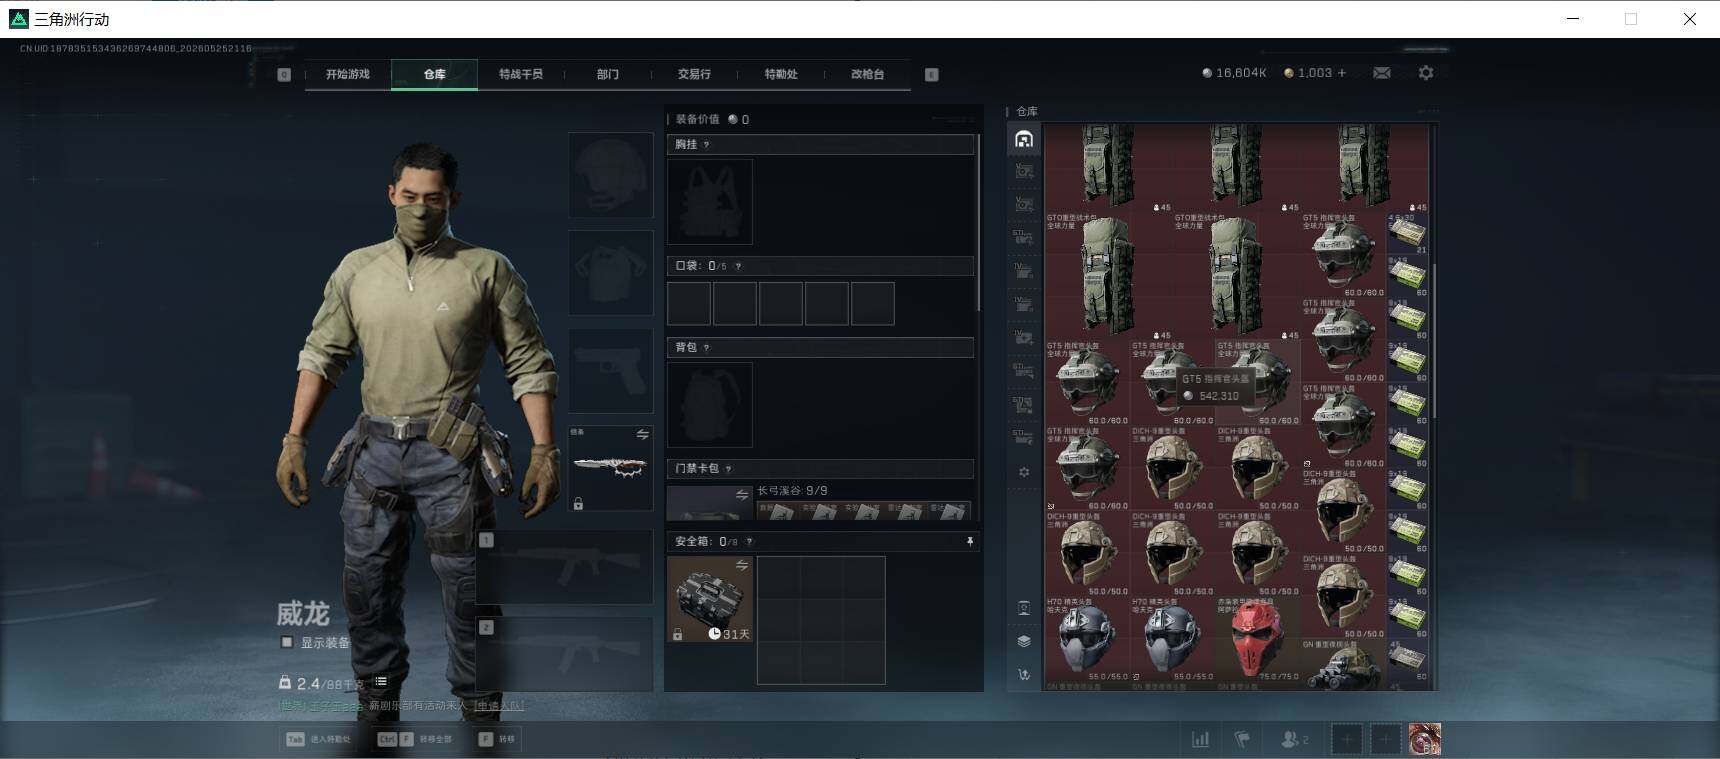Screen dimensions: 1720x759
Task: Select the GN重型夜视头盔 item
Action: click(x=1343, y=663)
